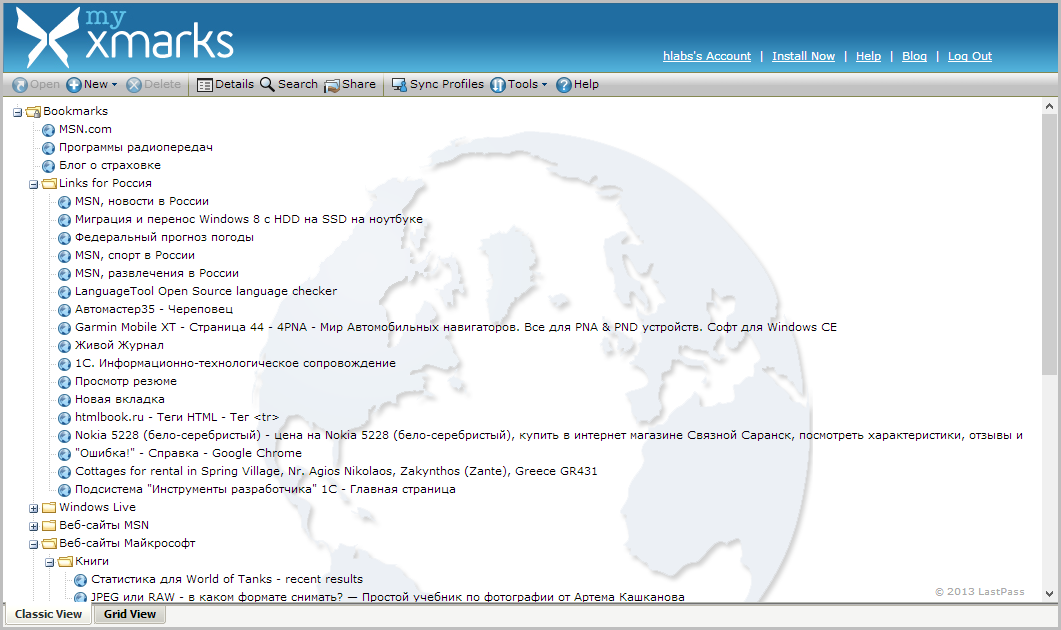
Task: Switch to Classic View tab
Action: [48, 614]
